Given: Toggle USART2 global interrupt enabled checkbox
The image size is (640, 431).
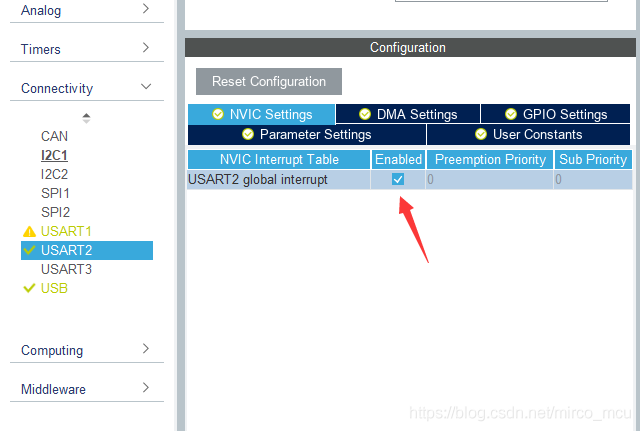Looking at the screenshot, I should pyautogui.click(x=398, y=179).
